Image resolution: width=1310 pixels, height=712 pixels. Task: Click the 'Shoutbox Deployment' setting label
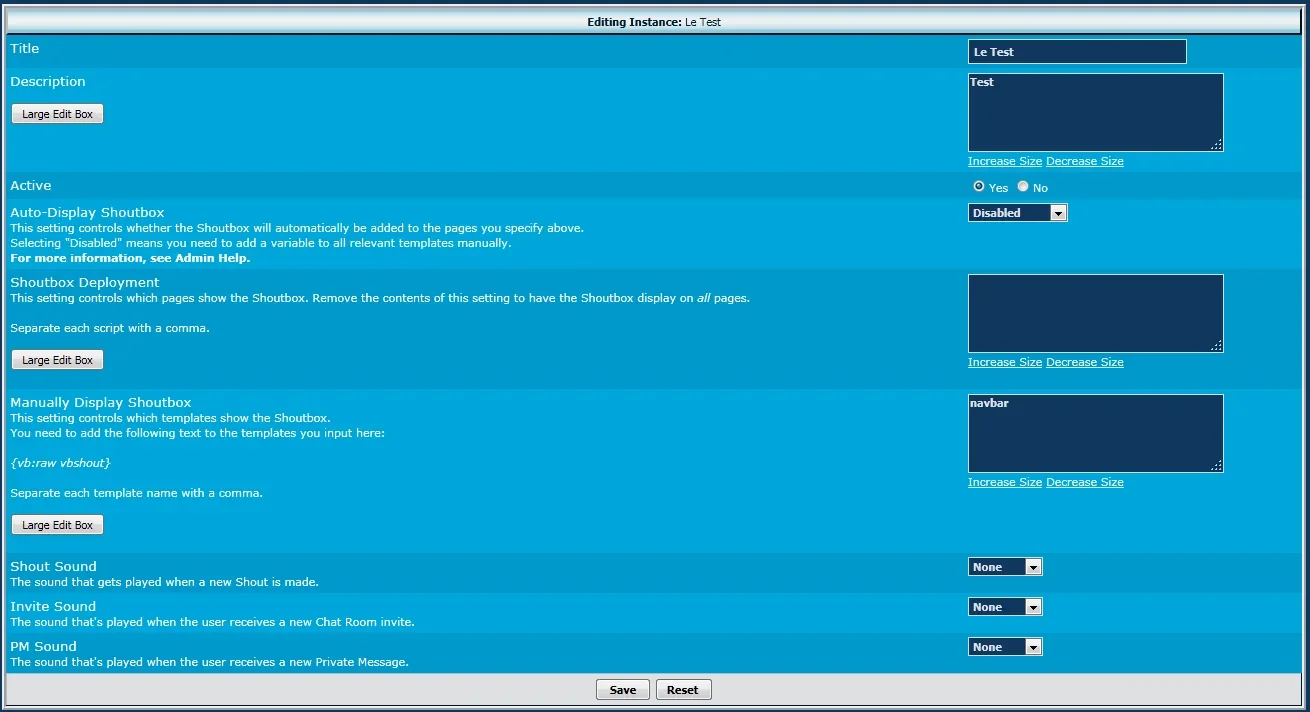[85, 282]
